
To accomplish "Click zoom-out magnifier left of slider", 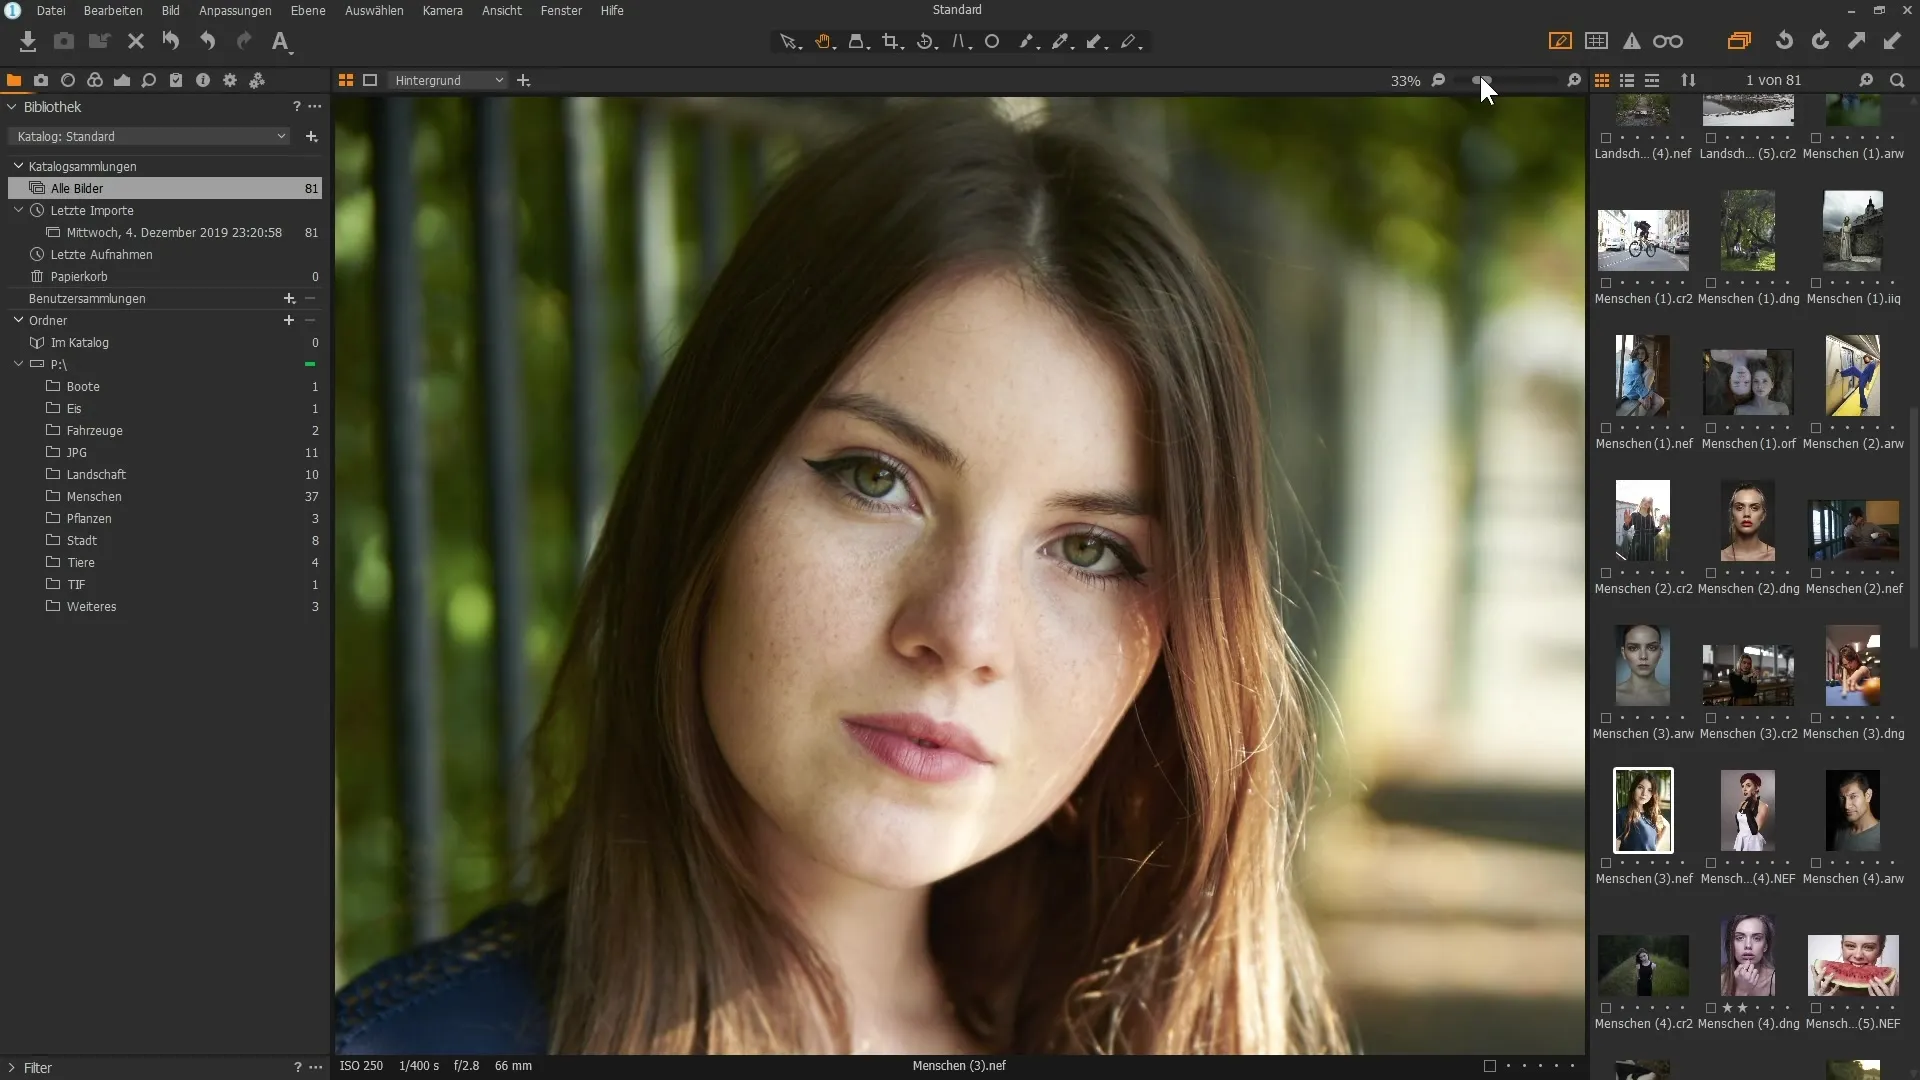I will 1439,80.
